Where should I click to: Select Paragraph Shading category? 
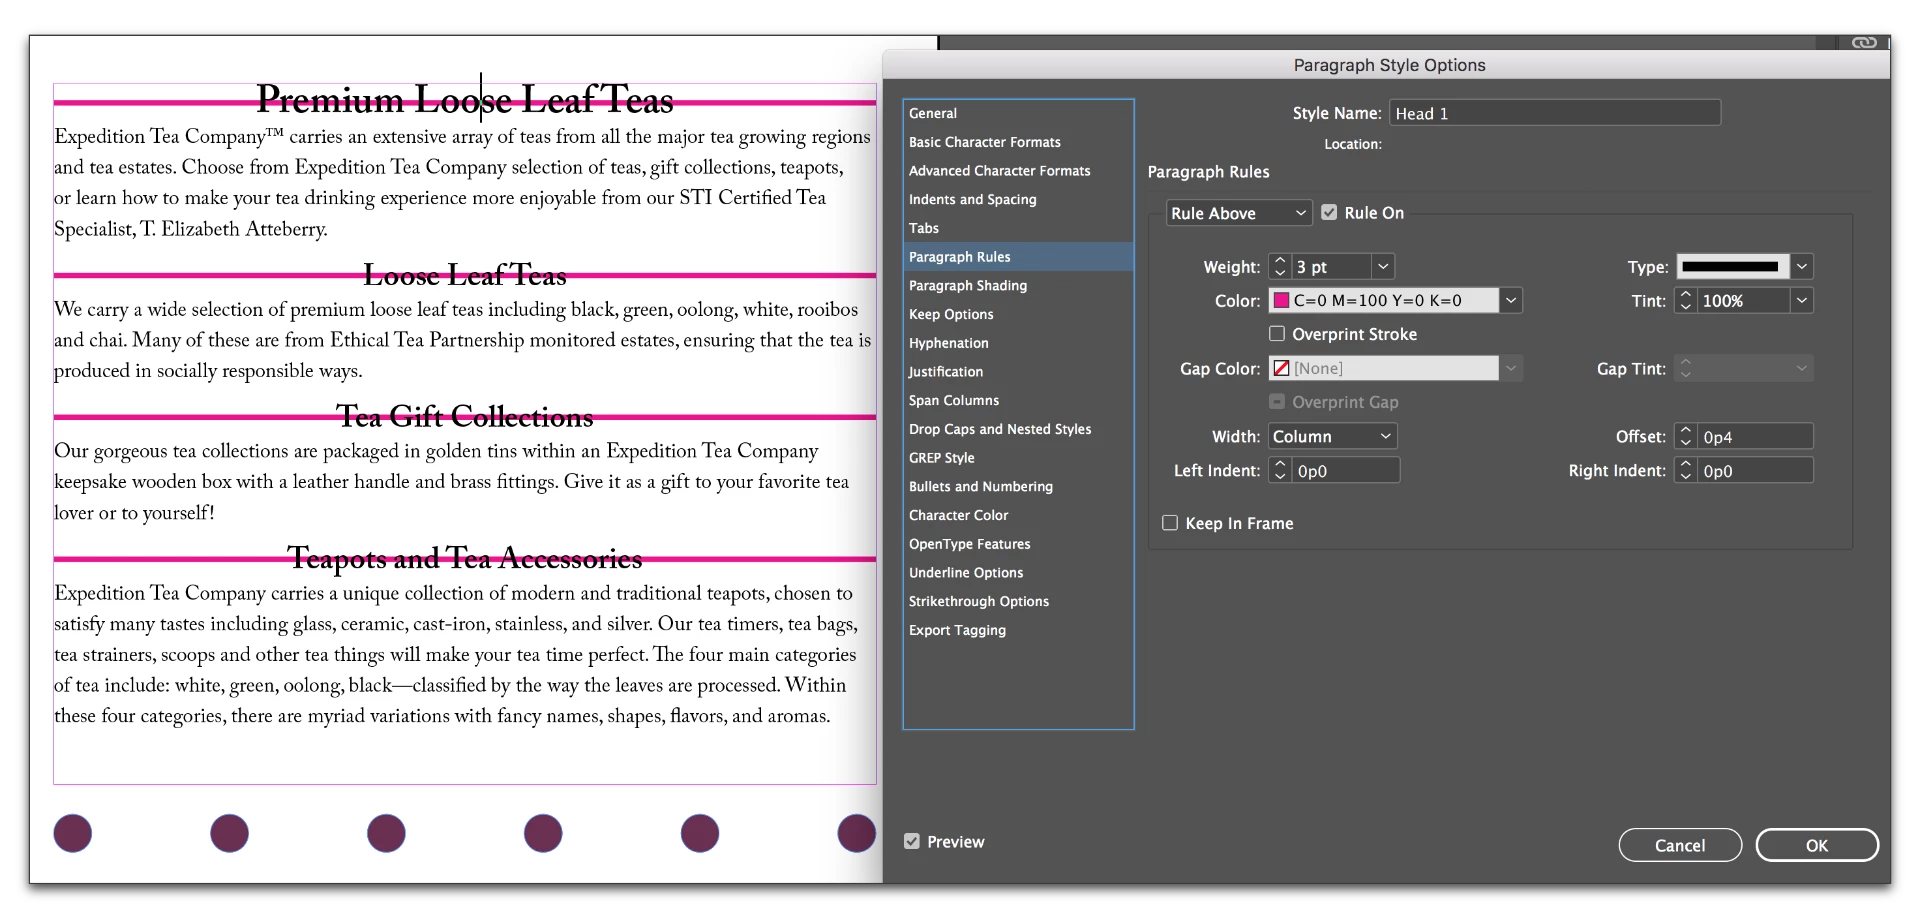(1018, 285)
